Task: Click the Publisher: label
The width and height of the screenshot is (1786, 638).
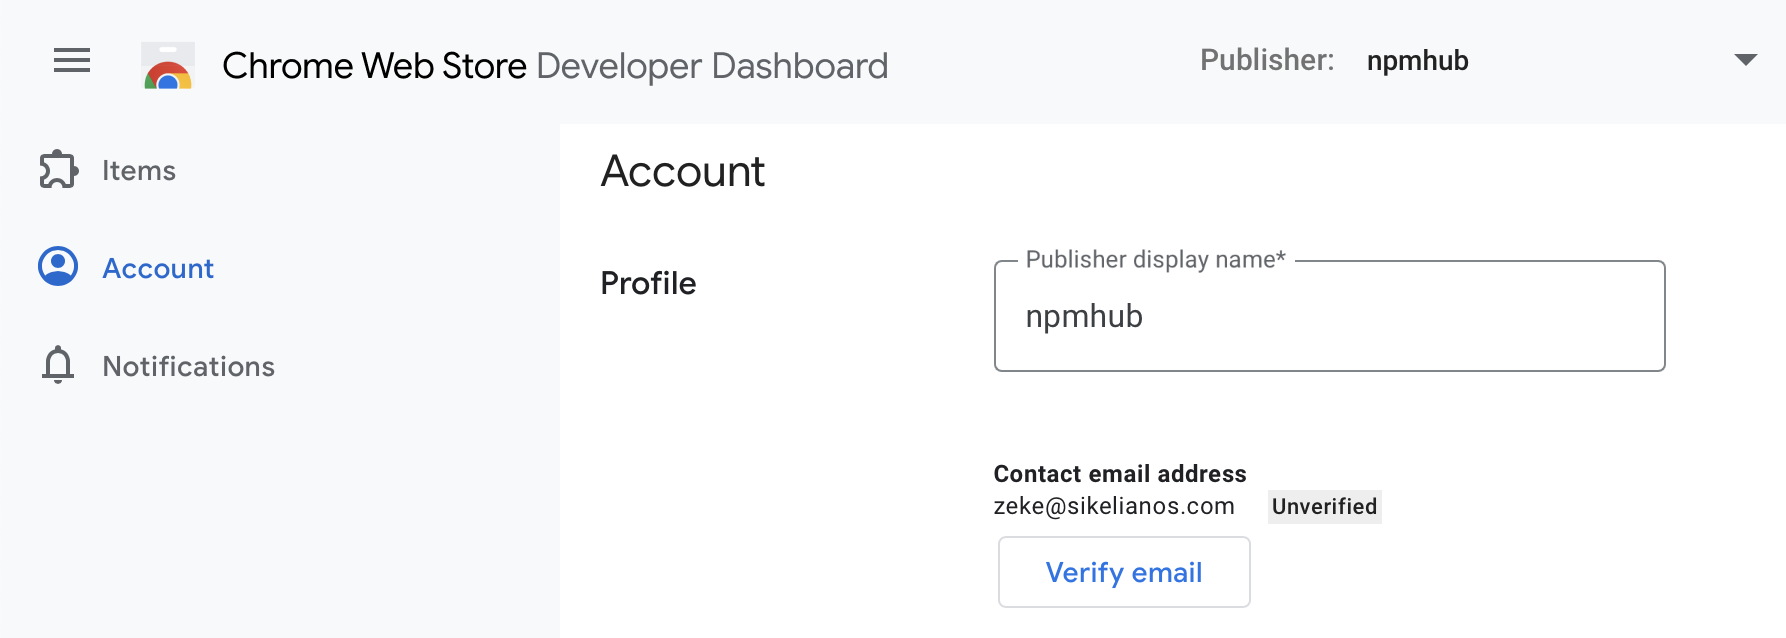Action: pos(1267,61)
